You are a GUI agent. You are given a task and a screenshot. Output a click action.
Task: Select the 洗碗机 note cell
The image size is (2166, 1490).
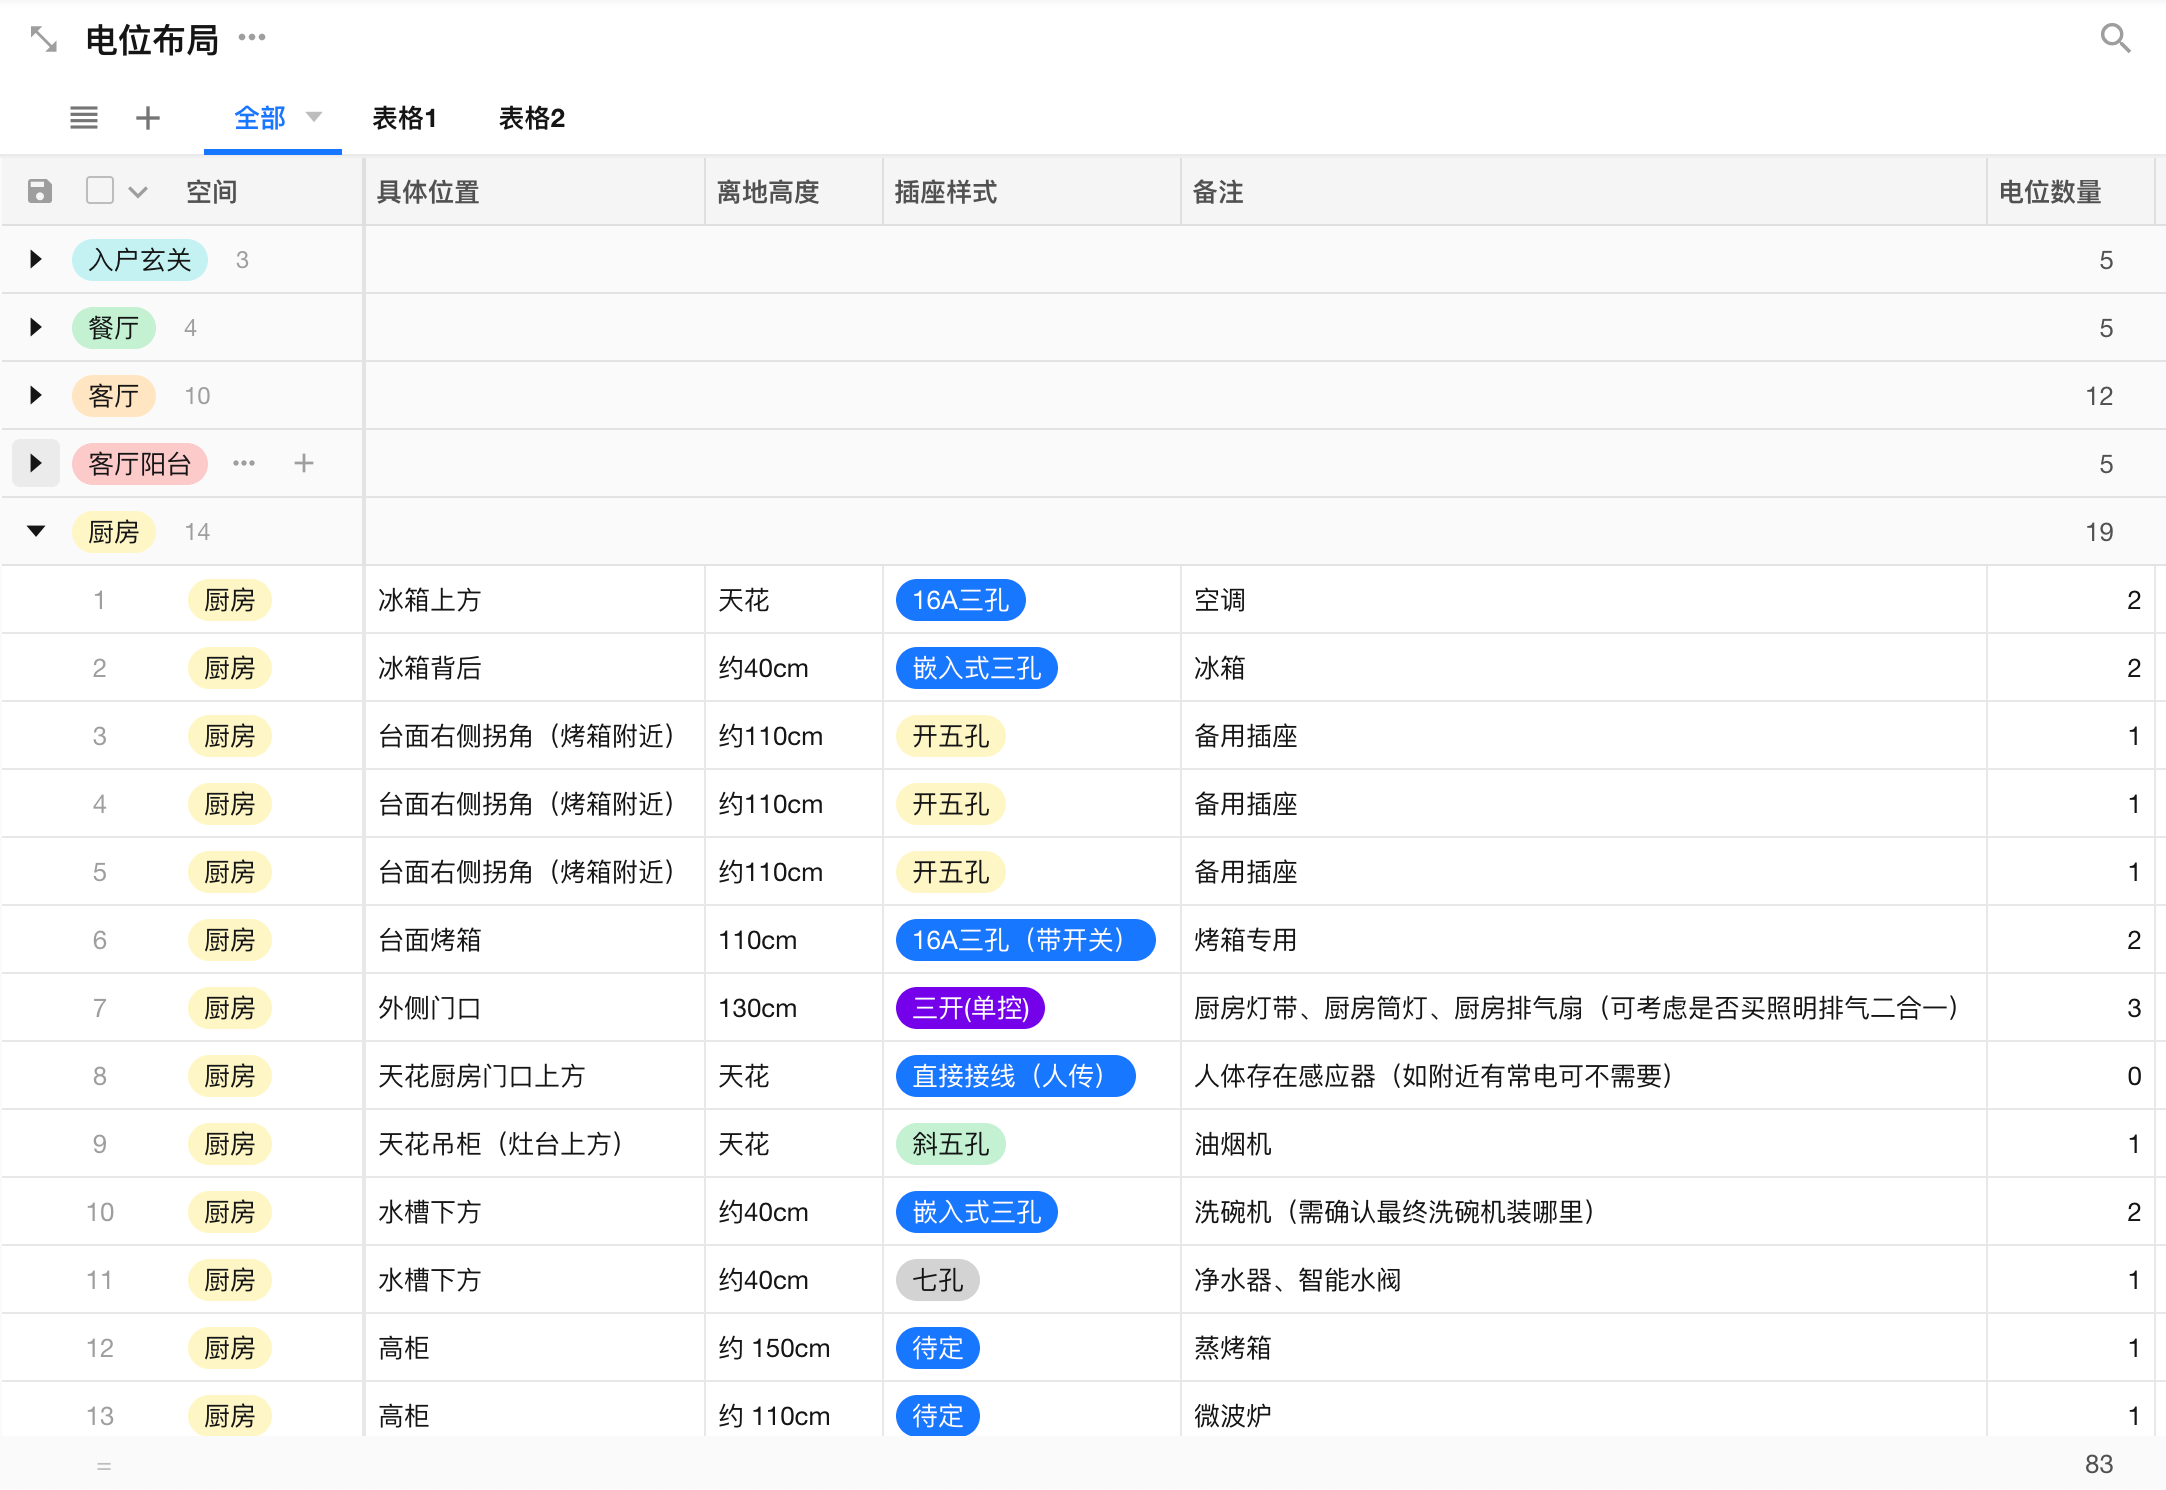point(1584,1212)
